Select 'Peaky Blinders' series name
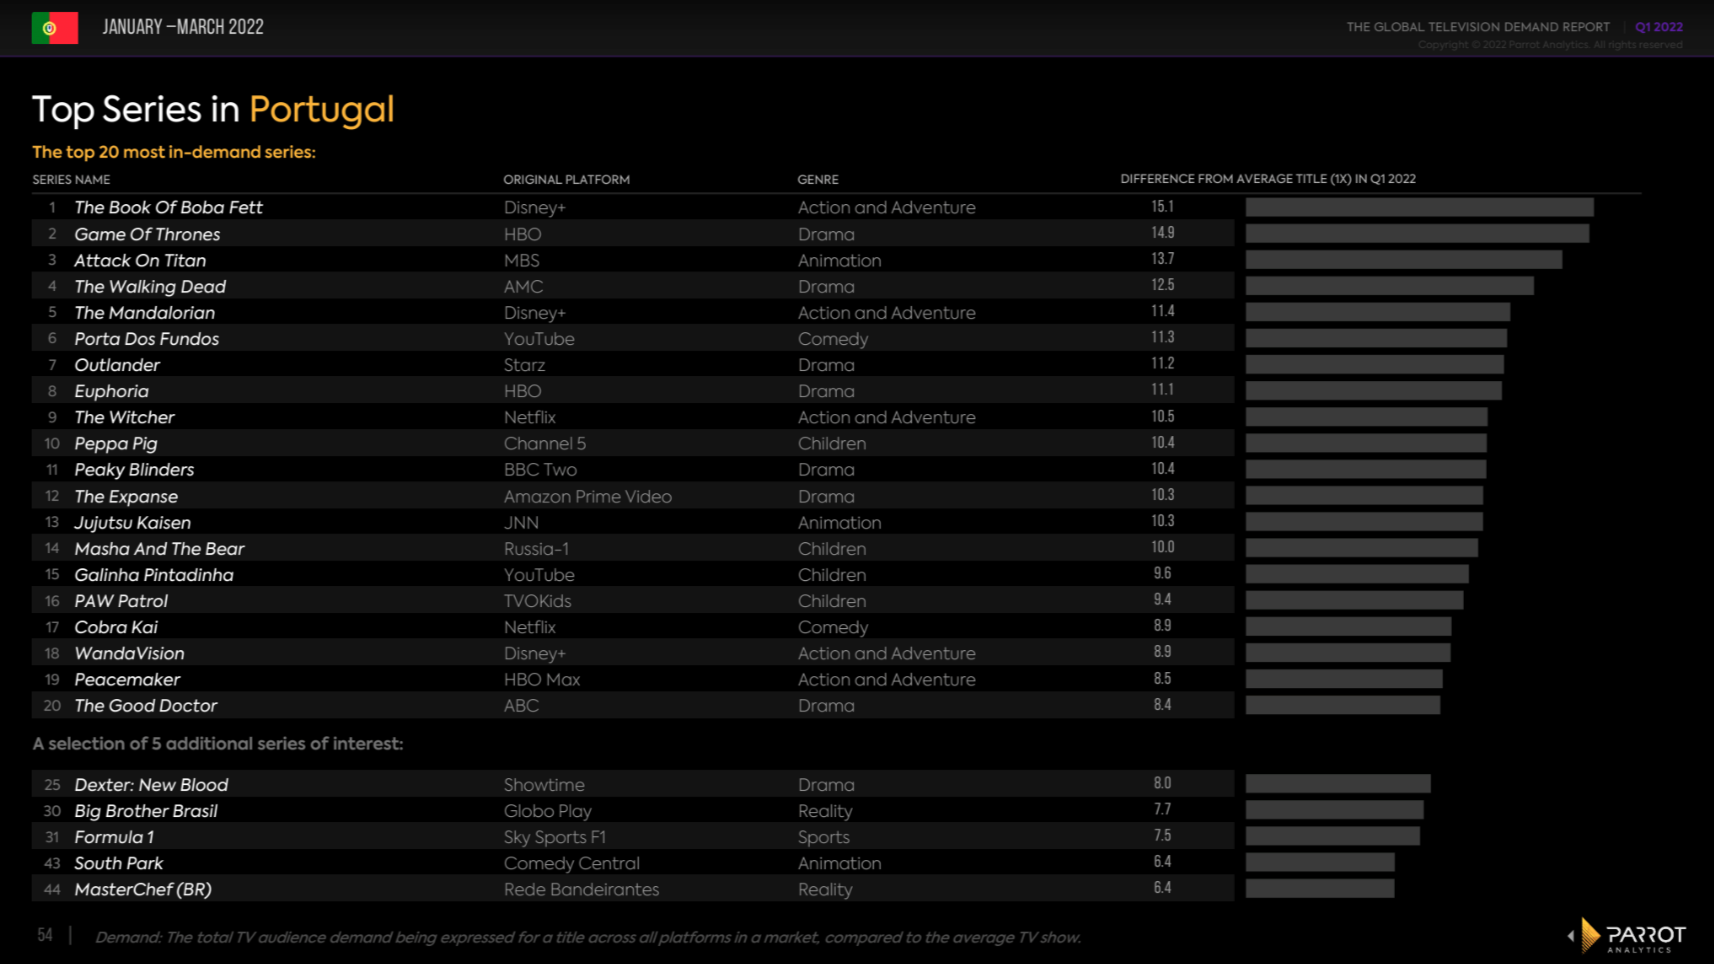Viewport: 1714px width, 964px height. tap(134, 470)
